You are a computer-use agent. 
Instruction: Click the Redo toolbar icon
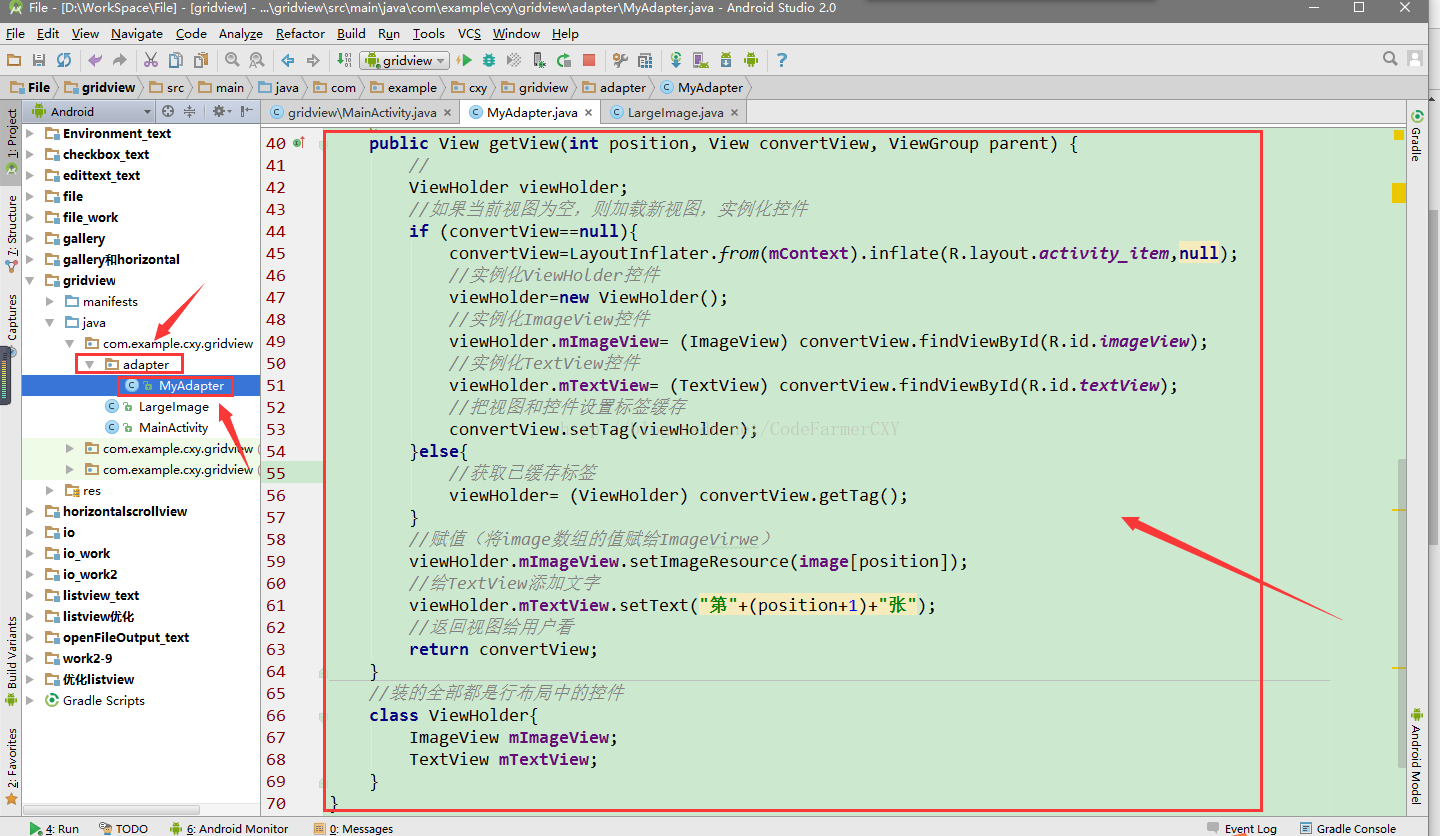click(120, 60)
